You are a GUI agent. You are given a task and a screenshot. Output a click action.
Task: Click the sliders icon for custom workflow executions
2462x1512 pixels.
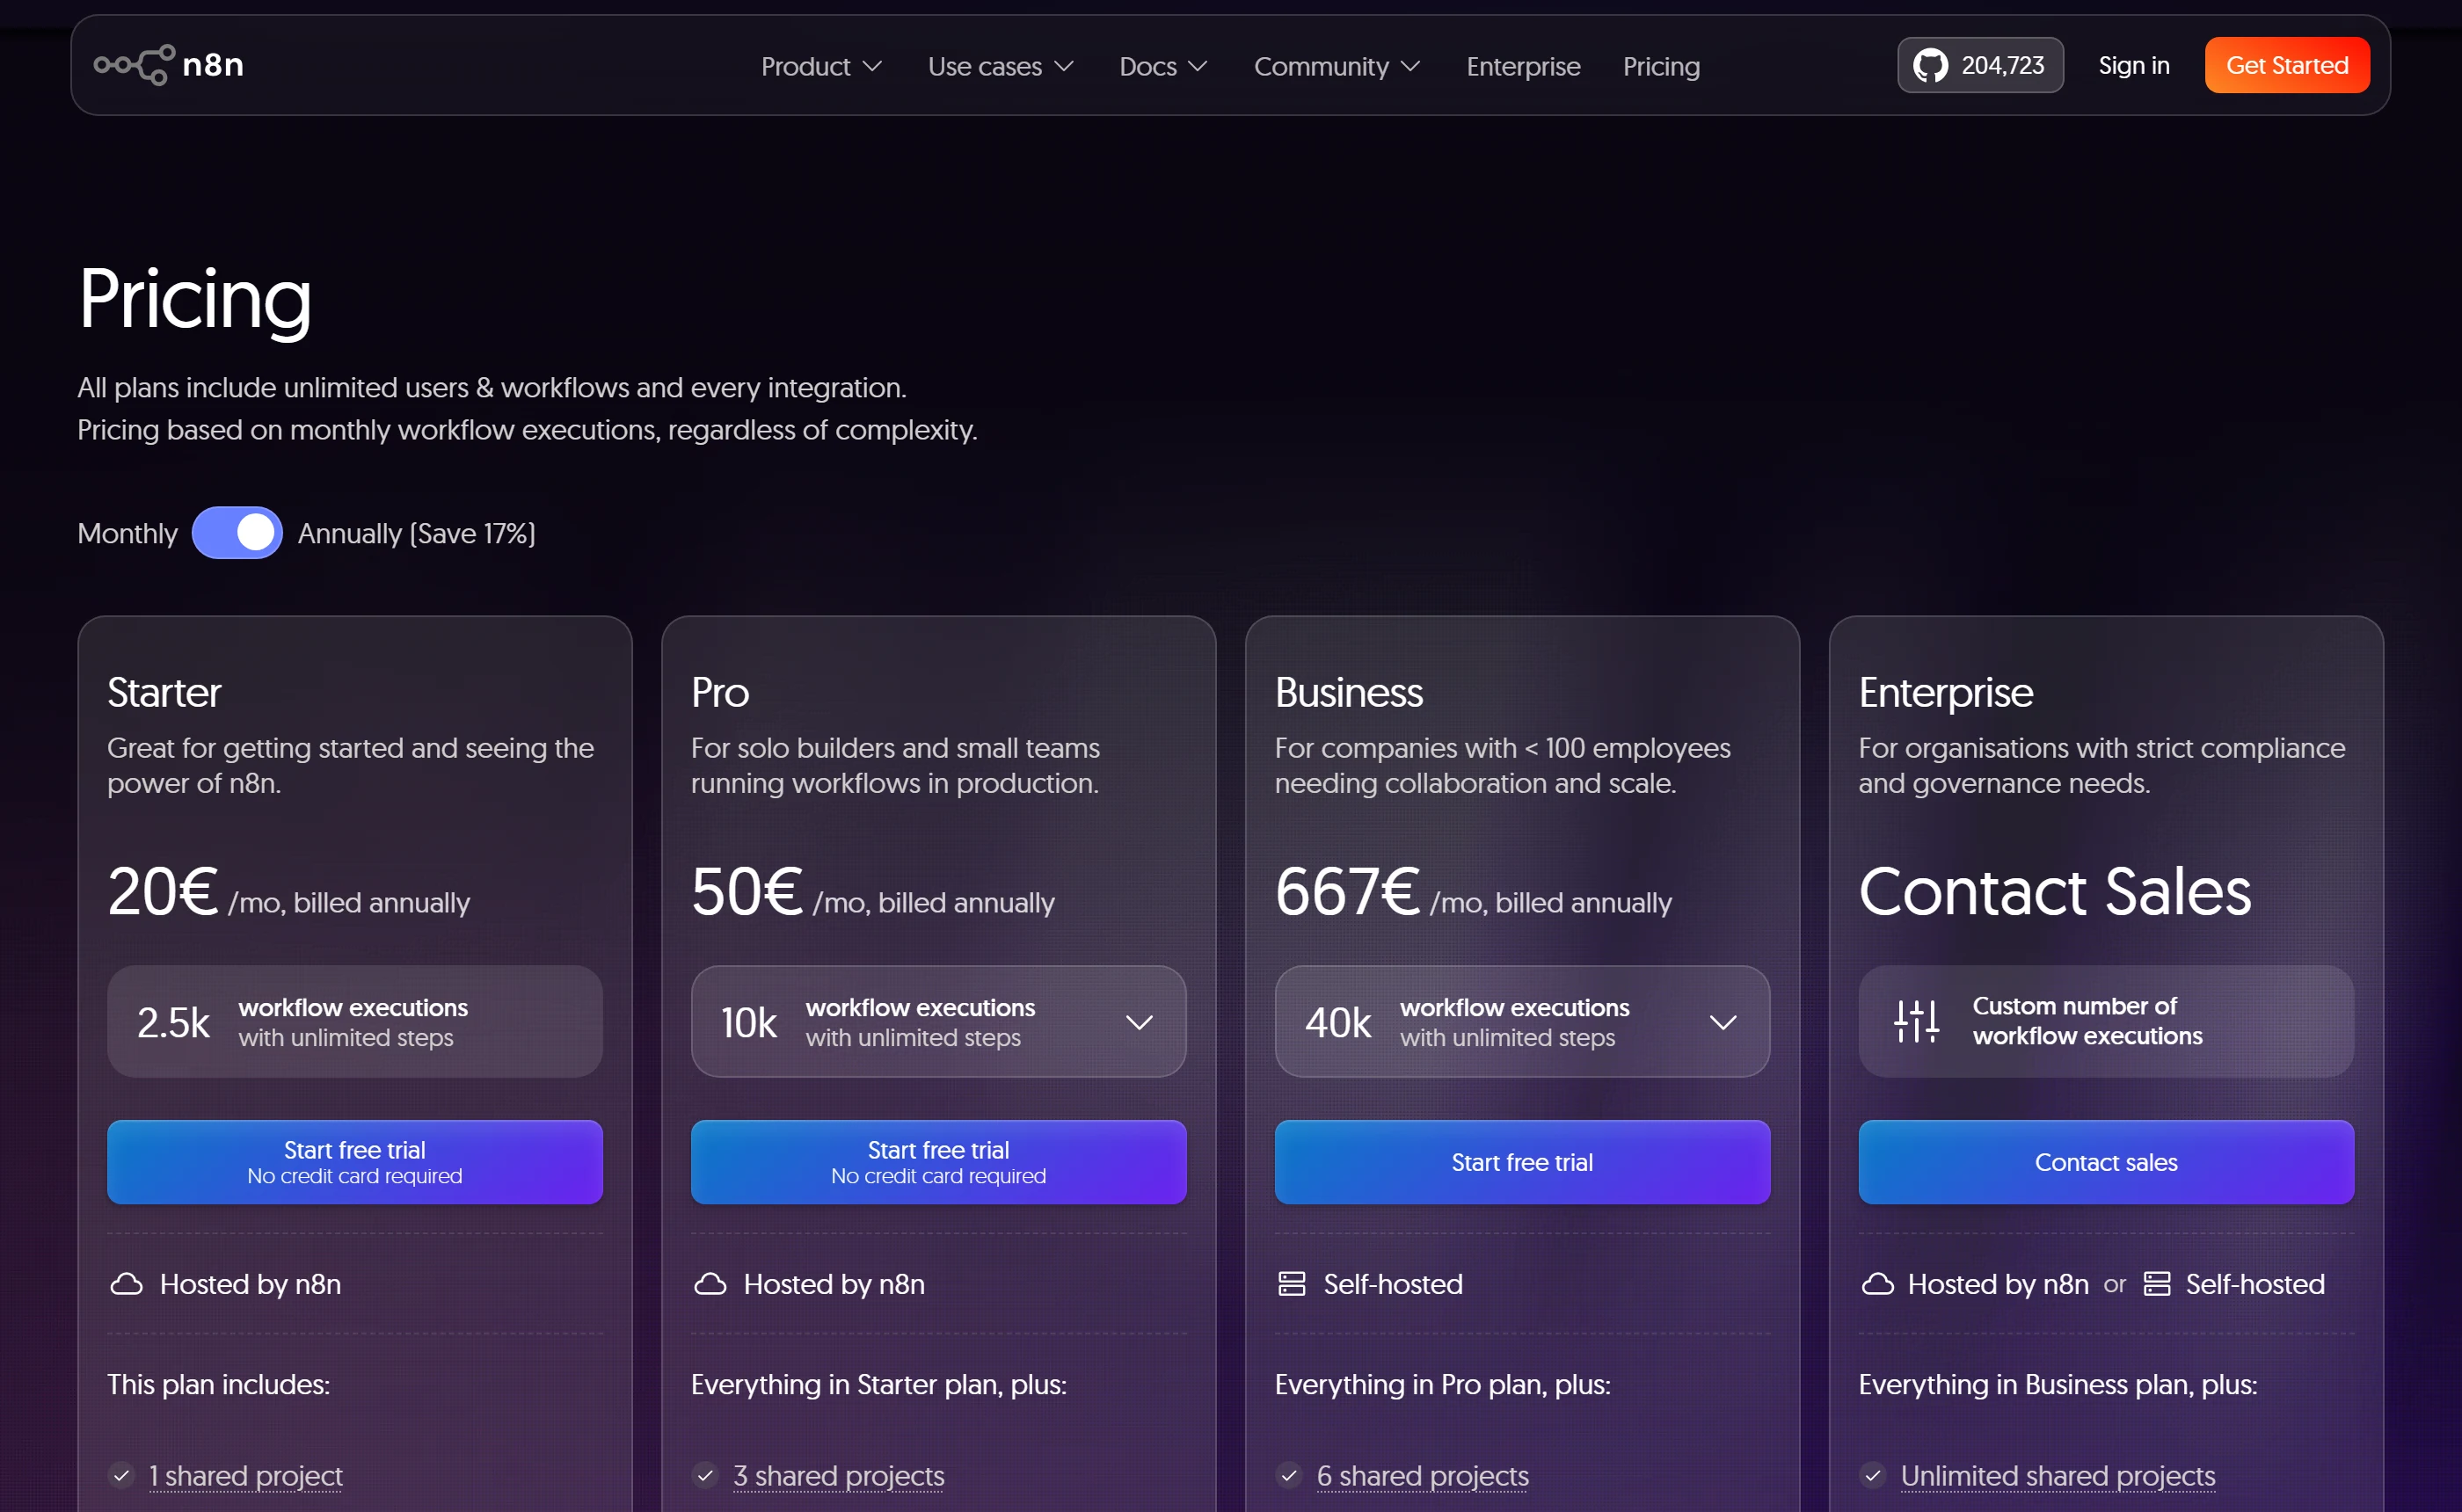coord(1917,1021)
